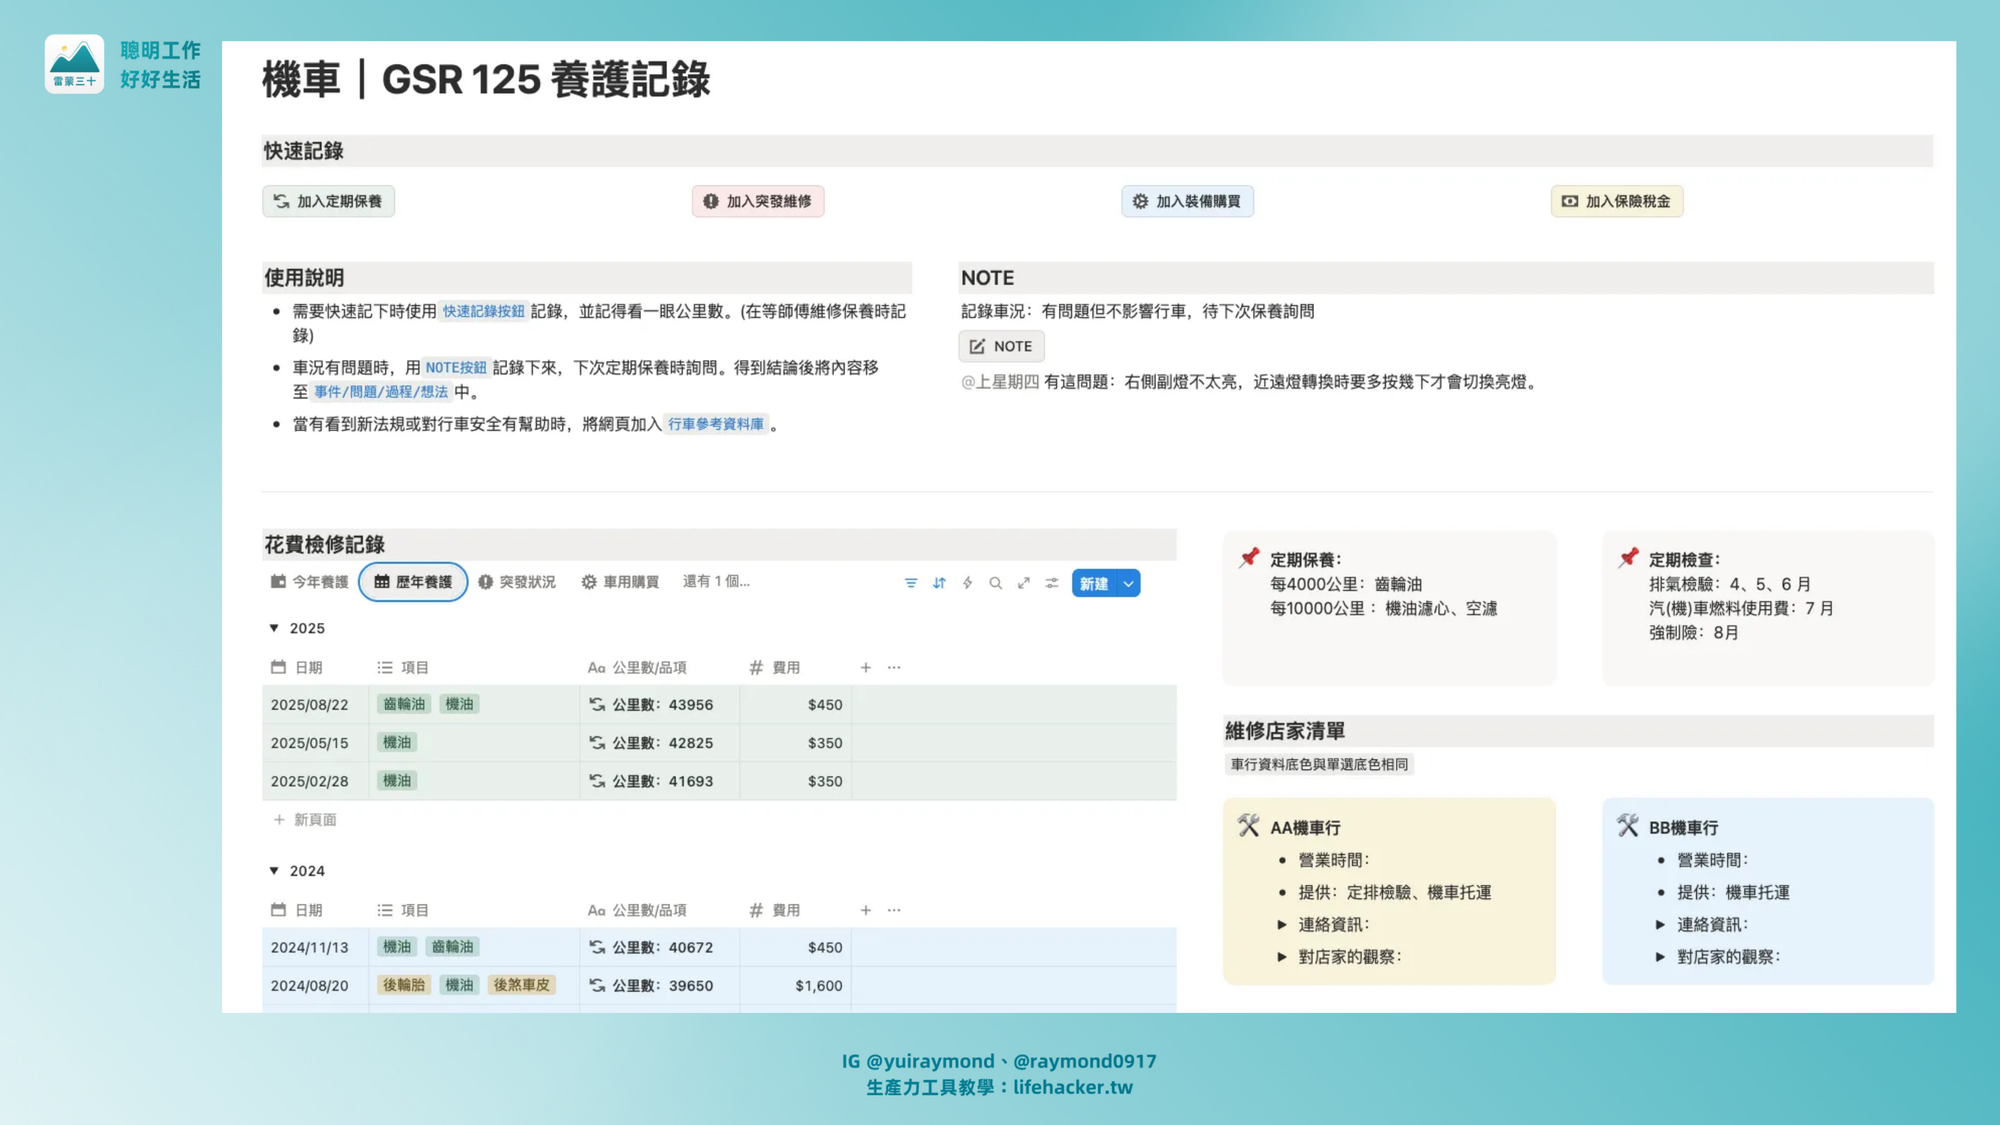Open view settings sliders icon
Screen dimensions: 2000x1125
[1052, 583]
